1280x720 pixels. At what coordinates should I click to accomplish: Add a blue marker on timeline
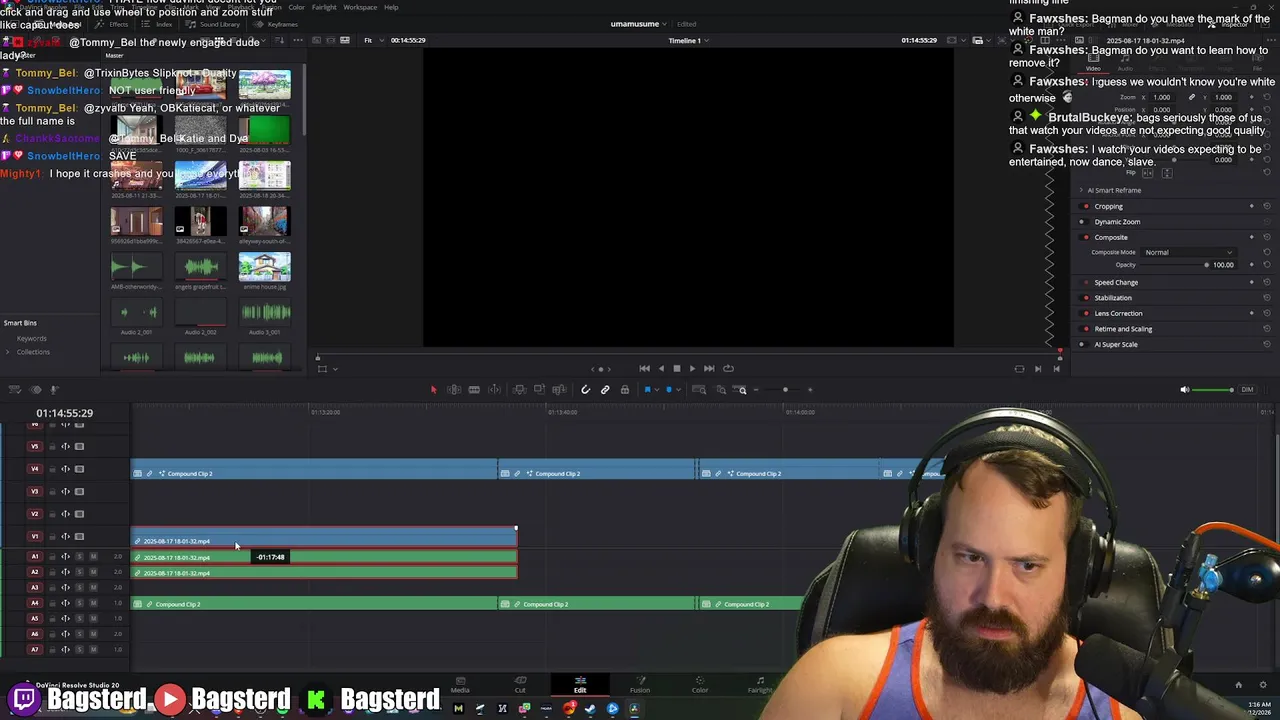pos(668,390)
